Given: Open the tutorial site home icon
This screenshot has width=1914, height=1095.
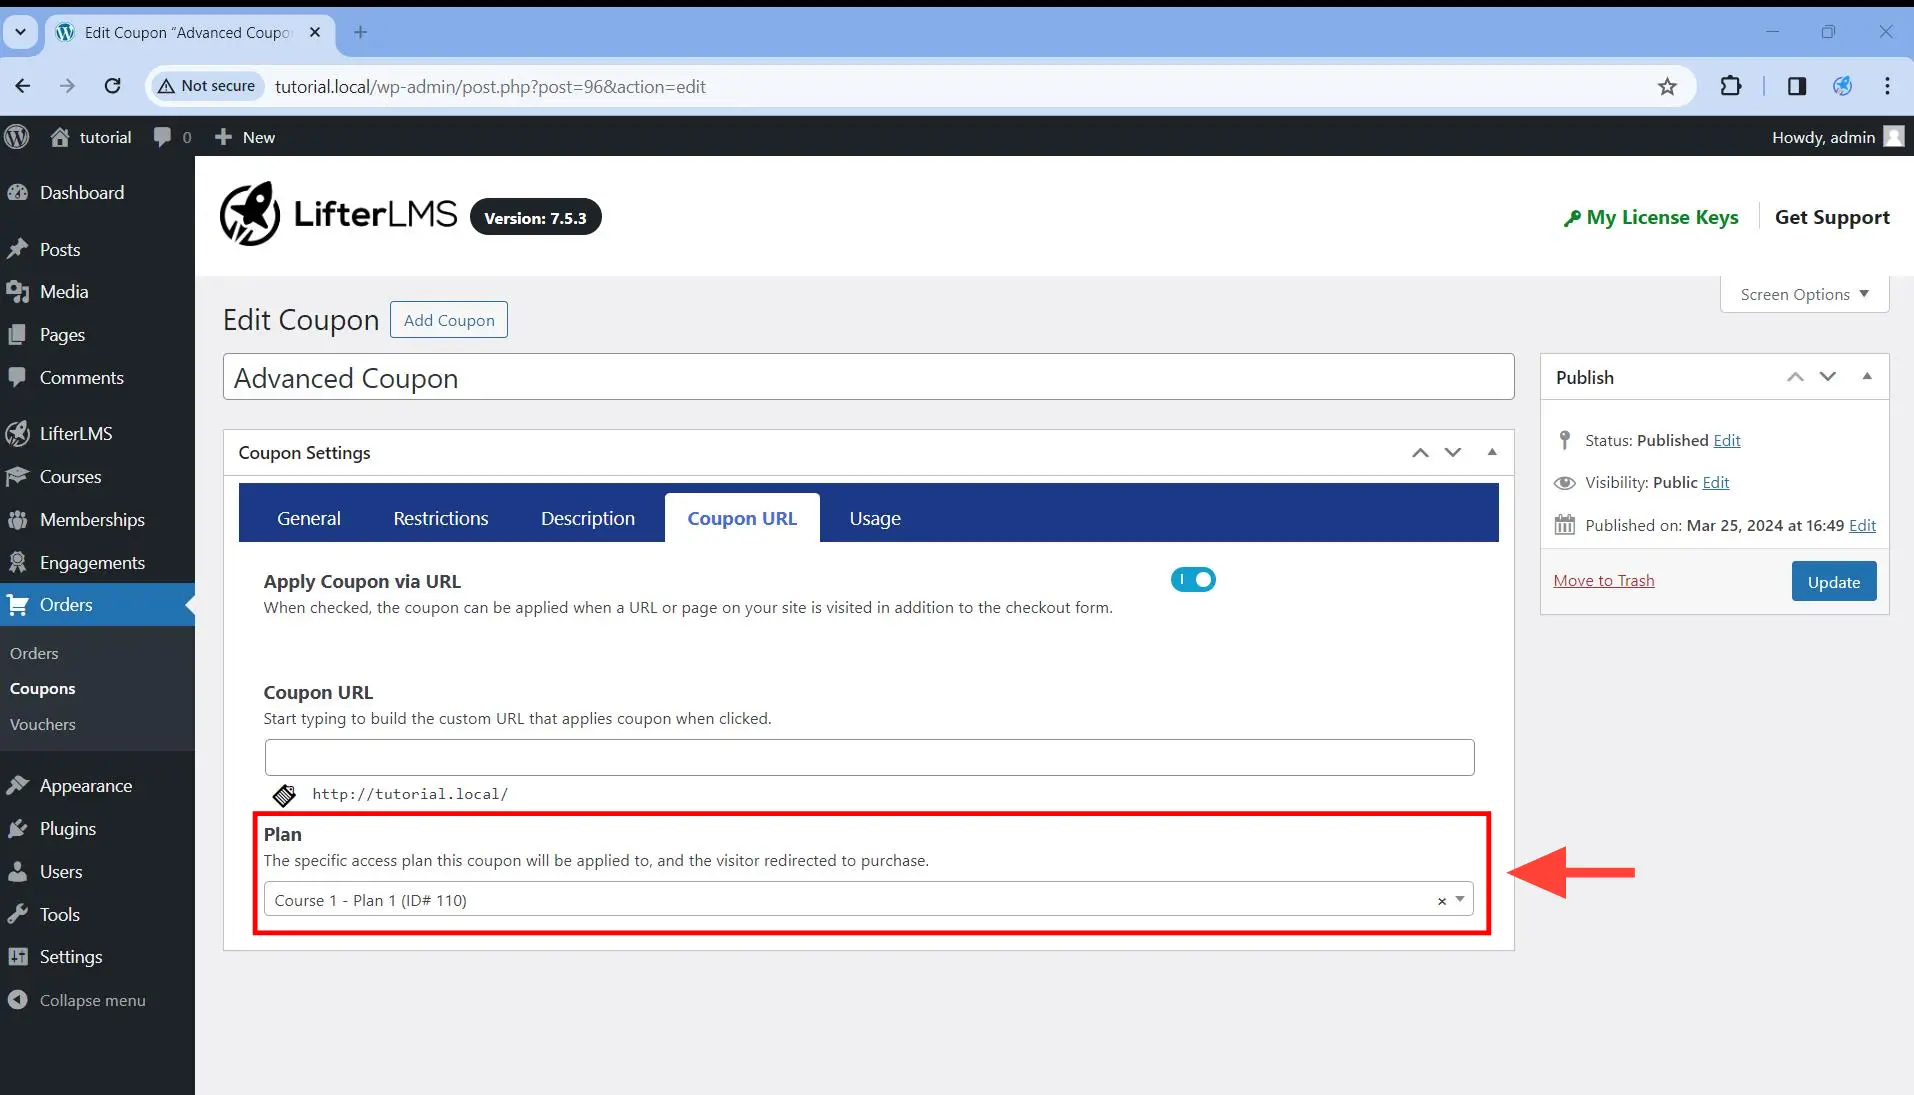Looking at the screenshot, I should [x=60, y=137].
